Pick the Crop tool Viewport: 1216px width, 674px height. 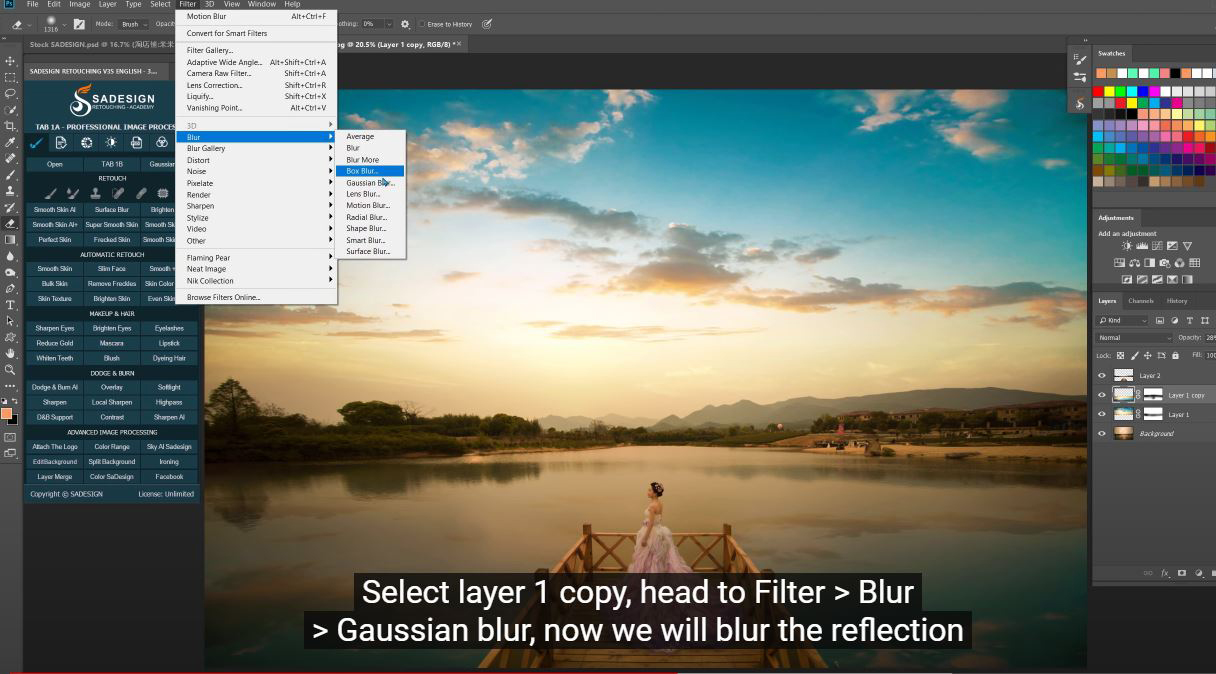click(11, 126)
